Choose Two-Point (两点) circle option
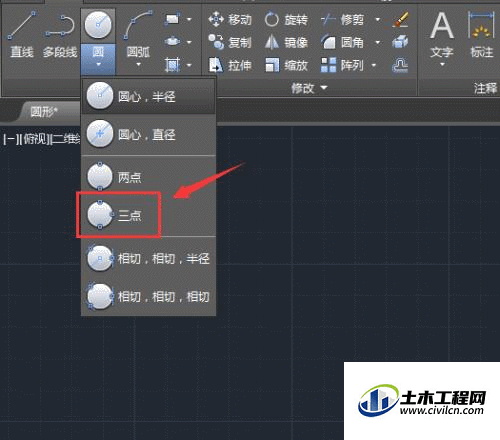Image resolution: width=500 pixels, height=440 pixels. pyautogui.click(x=149, y=177)
